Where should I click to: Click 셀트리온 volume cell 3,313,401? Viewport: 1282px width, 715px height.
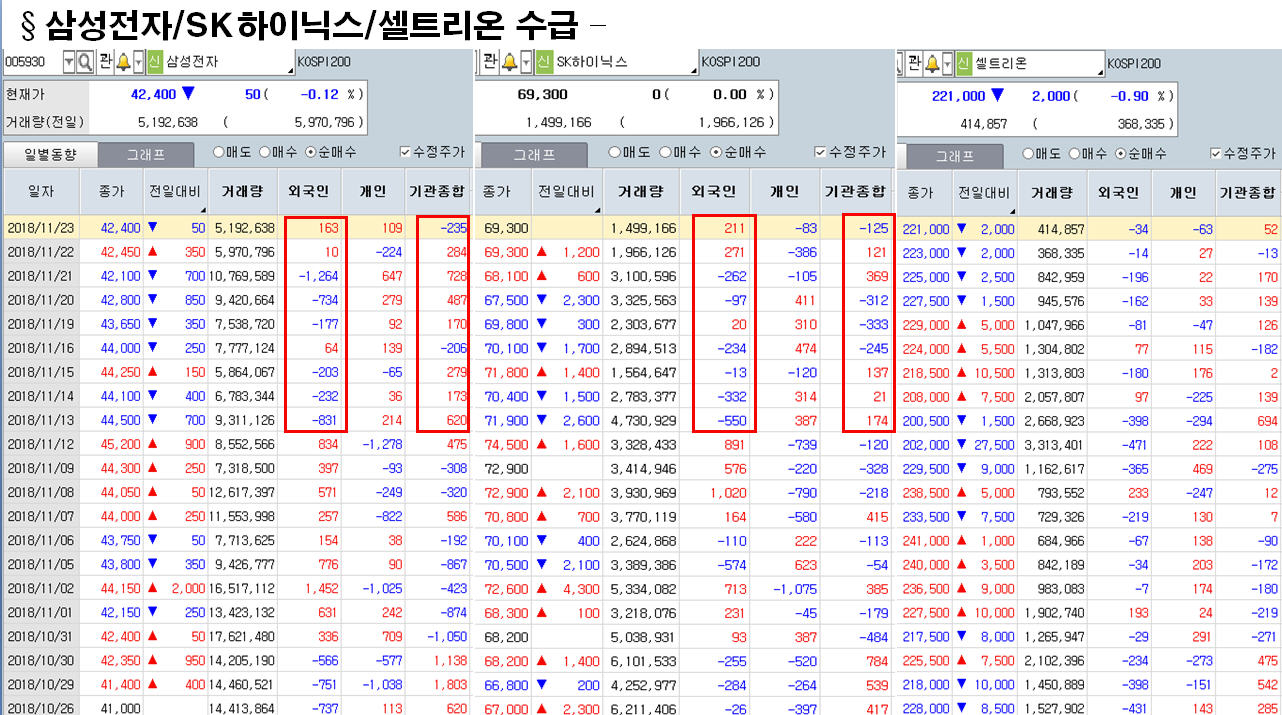1054,444
